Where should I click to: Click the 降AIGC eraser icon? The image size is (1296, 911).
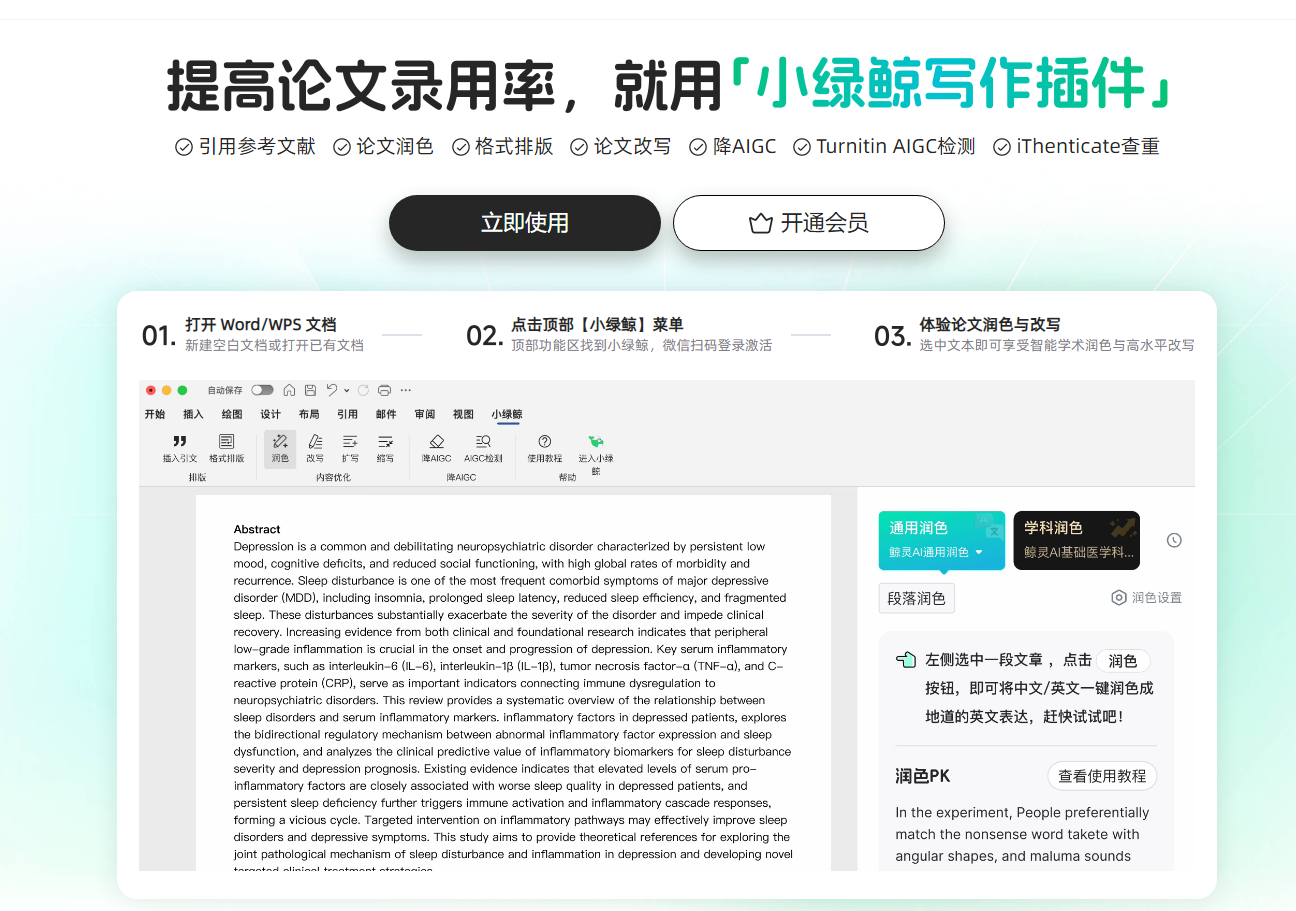coord(437,441)
